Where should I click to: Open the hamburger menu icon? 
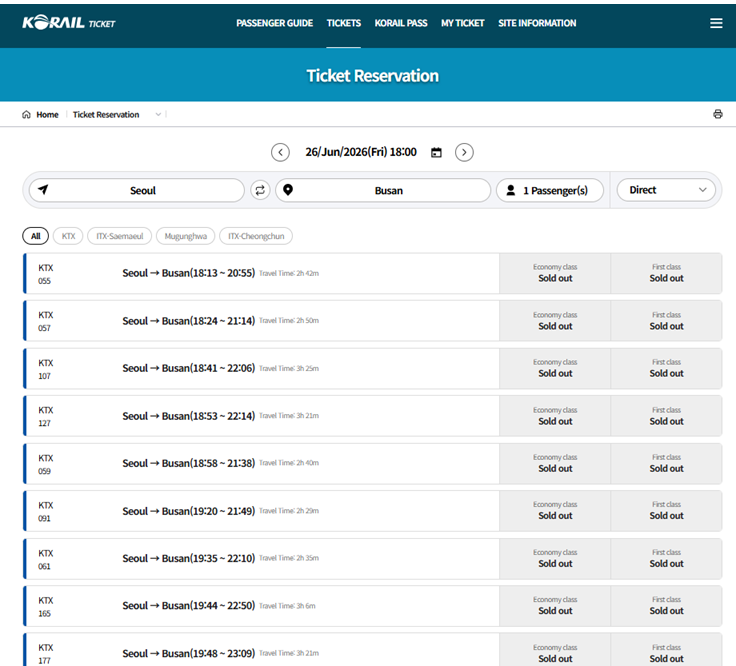tap(716, 23)
